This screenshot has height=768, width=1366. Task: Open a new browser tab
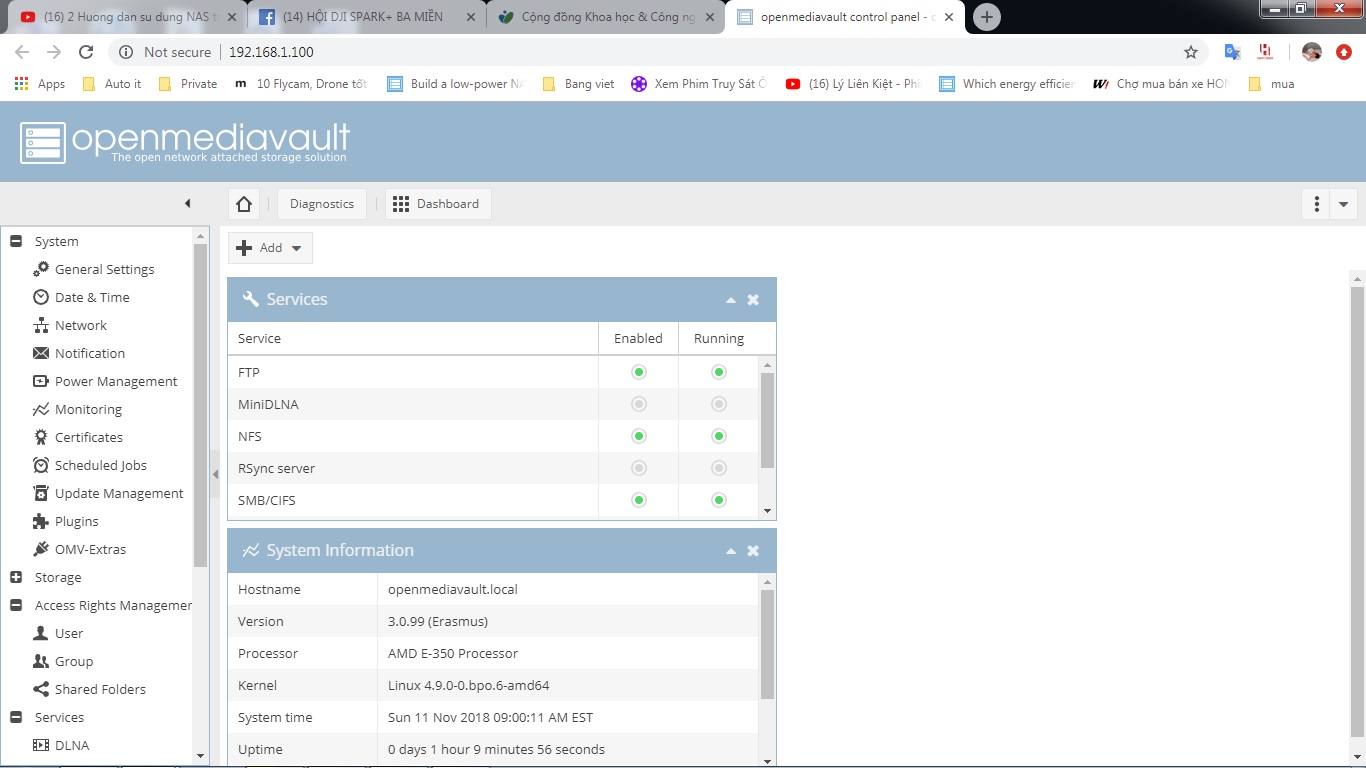[987, 17]
